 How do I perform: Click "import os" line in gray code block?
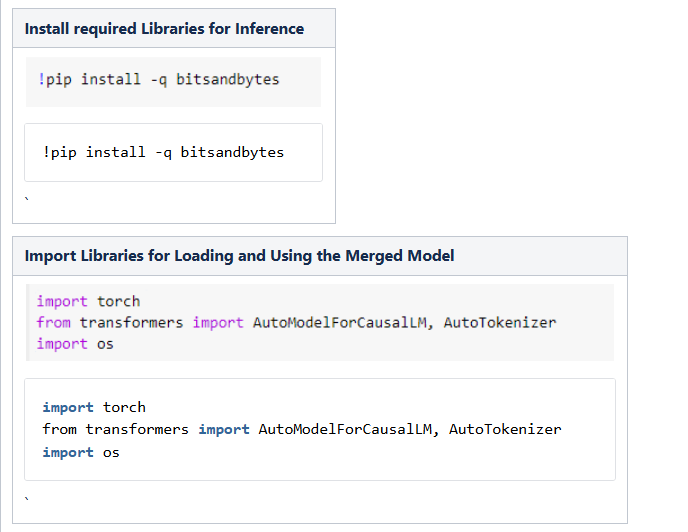(x=75, y=344)
